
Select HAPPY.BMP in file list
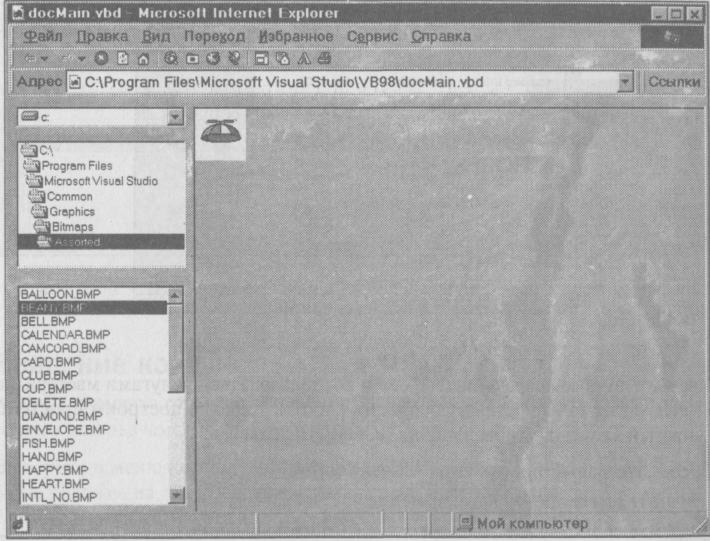tap(55, 470)
